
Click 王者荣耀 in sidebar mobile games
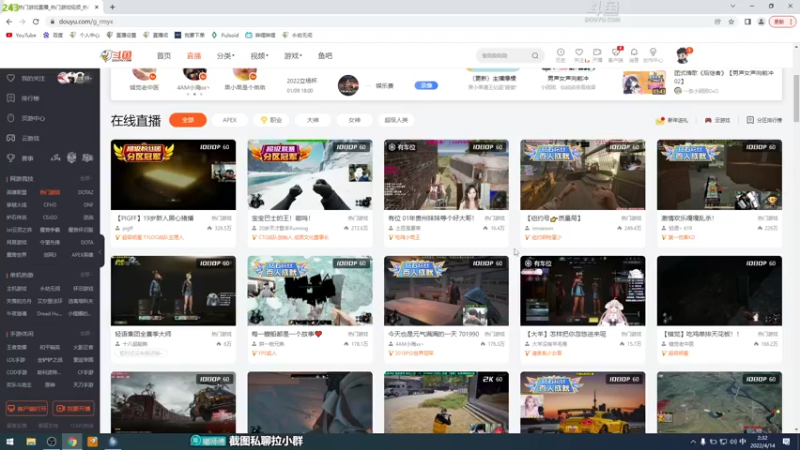(x=16, y=347)
